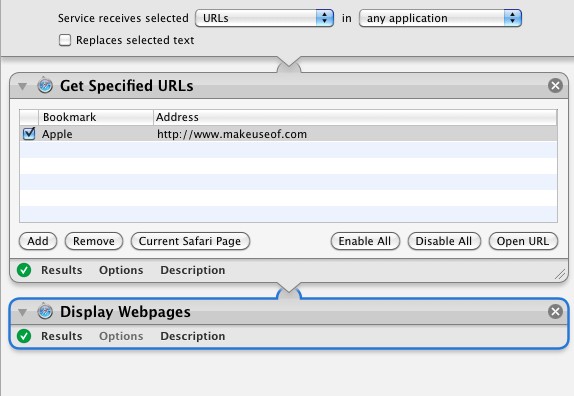
Task: Select the Apple bookmark name cell
Action: tap(57, 134)
